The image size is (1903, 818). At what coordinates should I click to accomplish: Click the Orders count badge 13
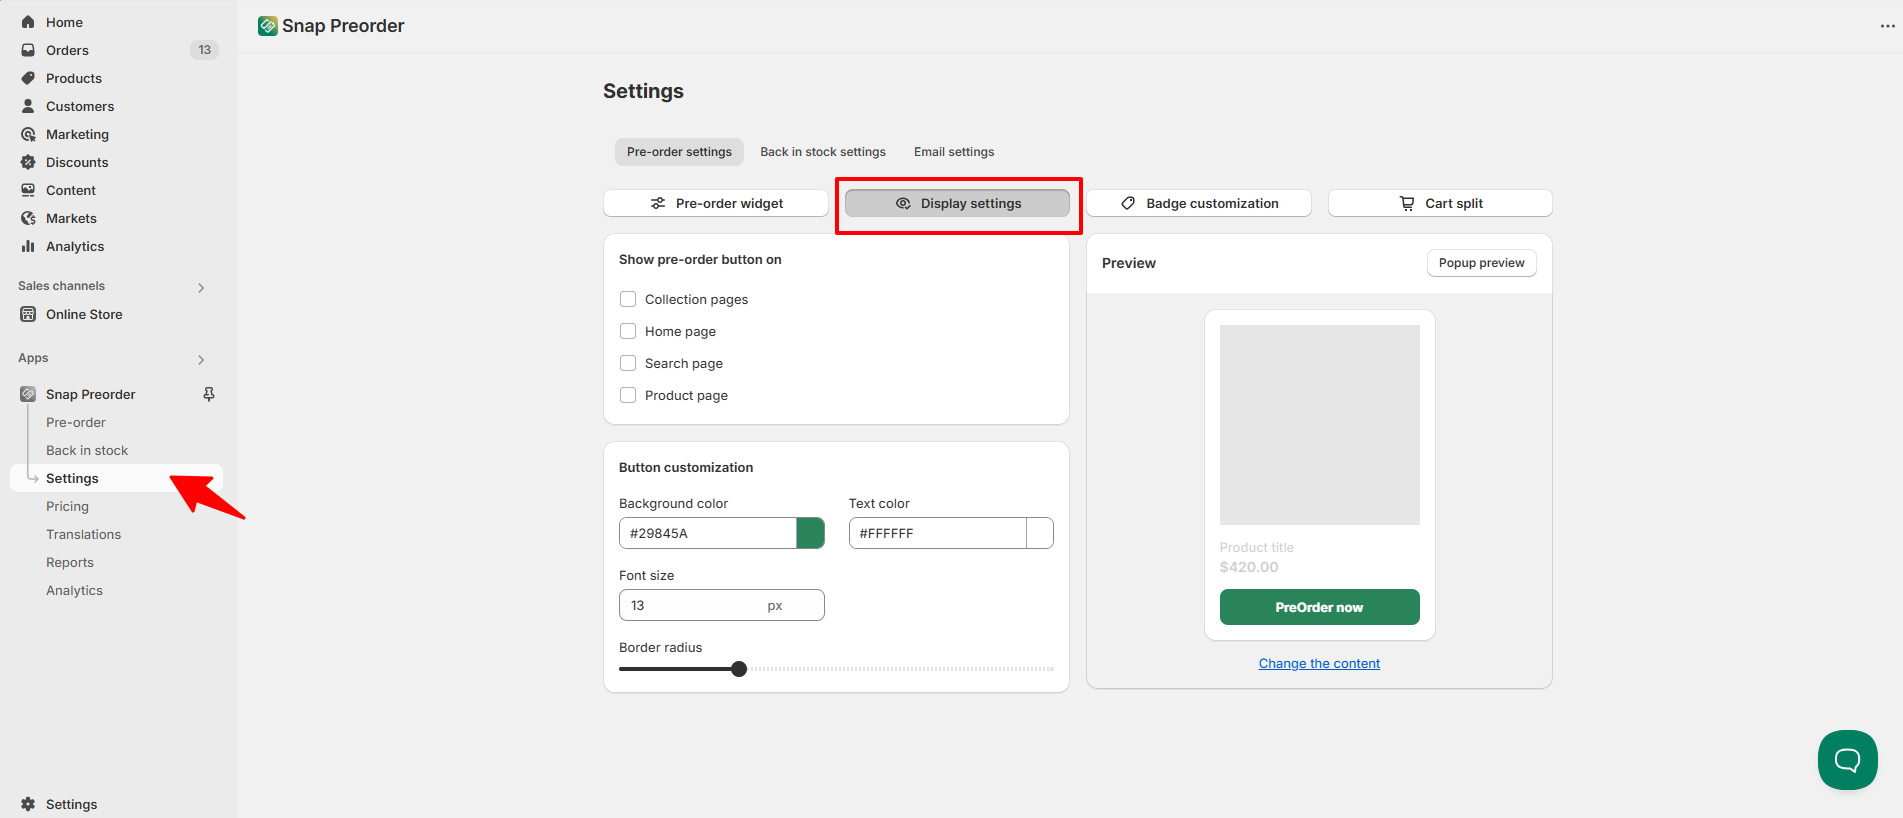(x=204, y=50)
